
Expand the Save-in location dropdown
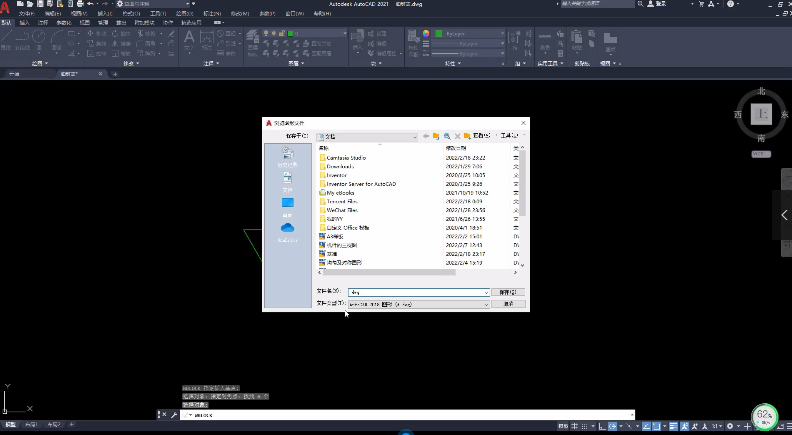pos(414,137)
